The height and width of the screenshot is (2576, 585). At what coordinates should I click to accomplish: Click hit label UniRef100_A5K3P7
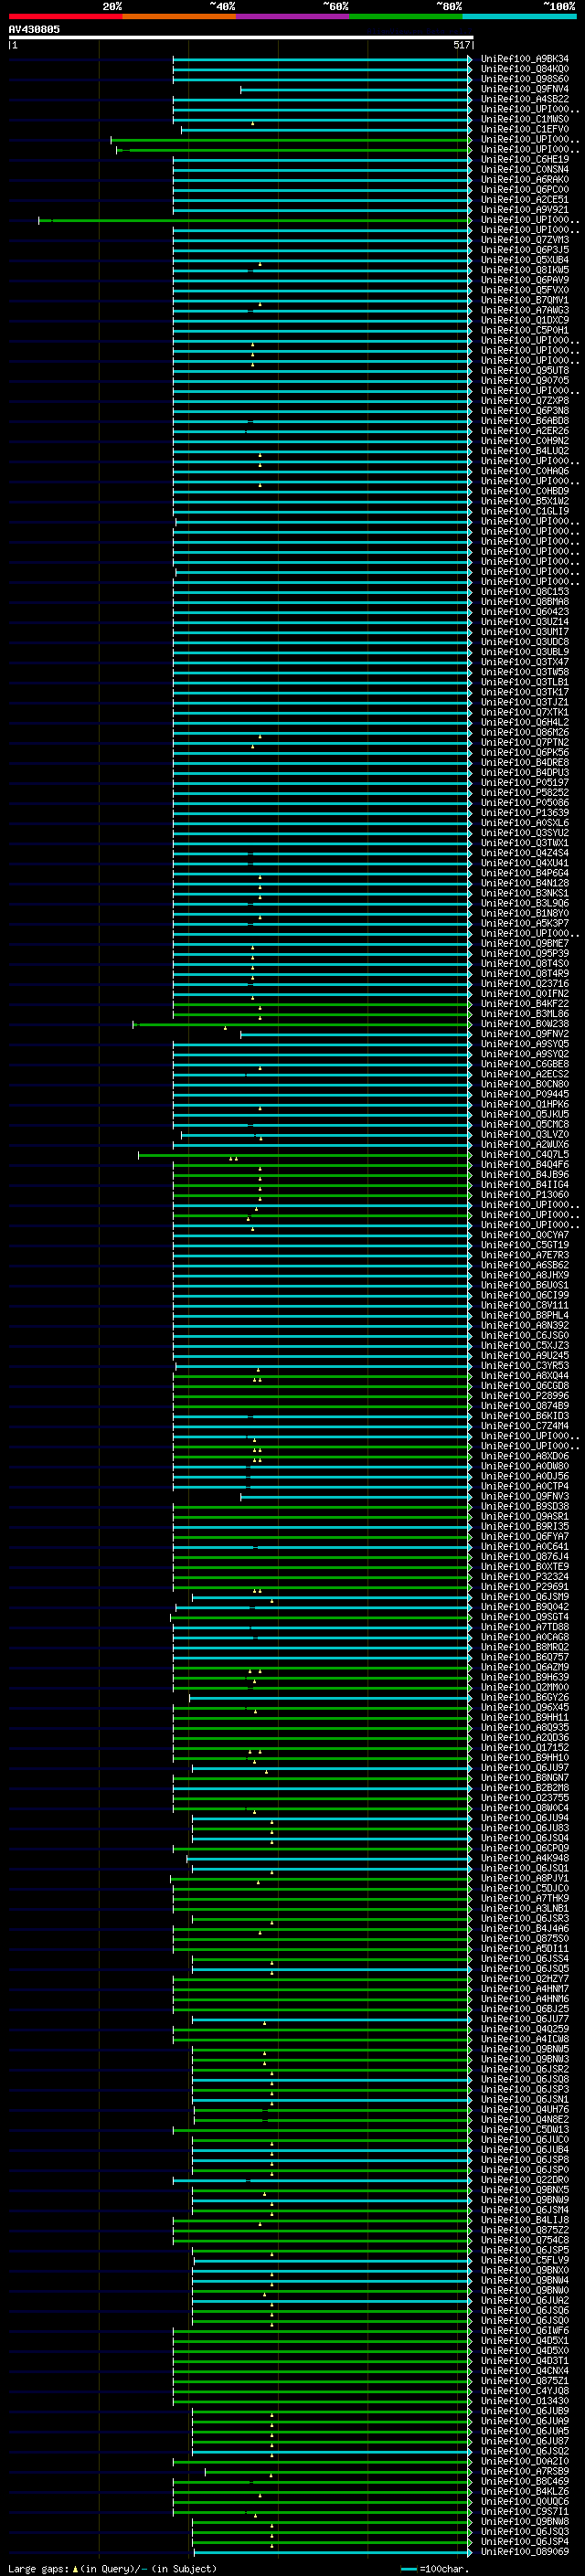coord(525,924)
